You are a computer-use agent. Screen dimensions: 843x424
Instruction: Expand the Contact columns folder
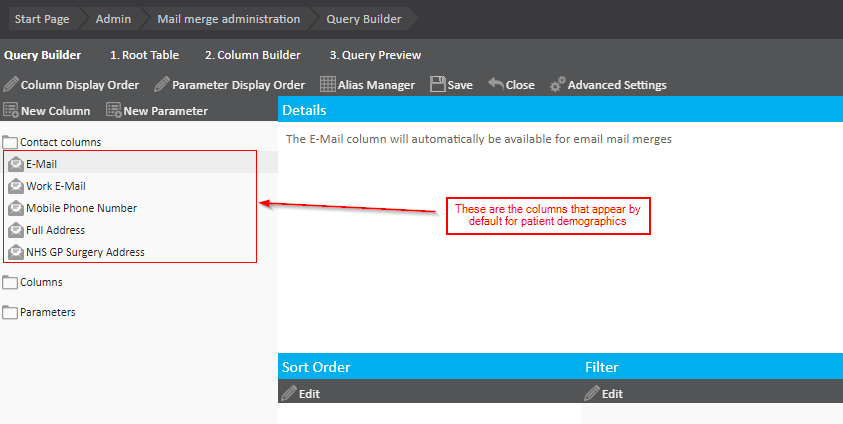coord(11,142)
